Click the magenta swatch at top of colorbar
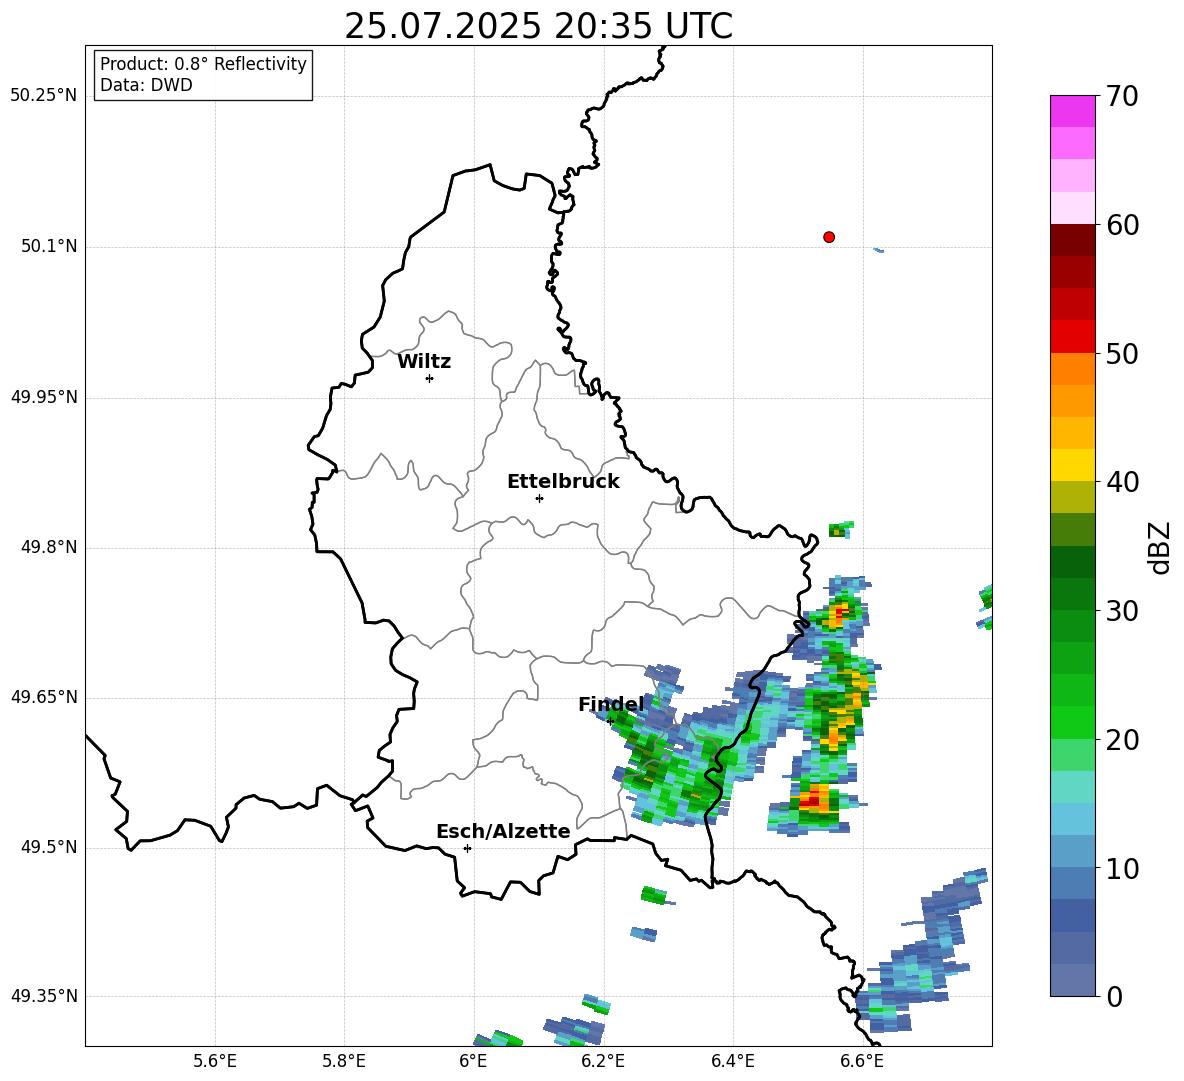 click(x=1072, y=111)
